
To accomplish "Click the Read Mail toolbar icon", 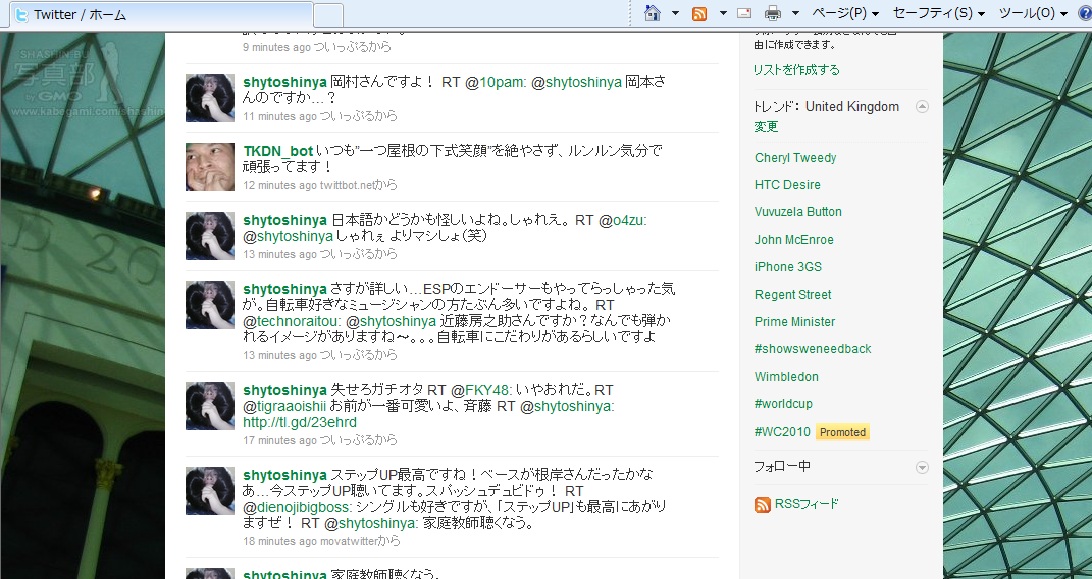I will [744, 13].
